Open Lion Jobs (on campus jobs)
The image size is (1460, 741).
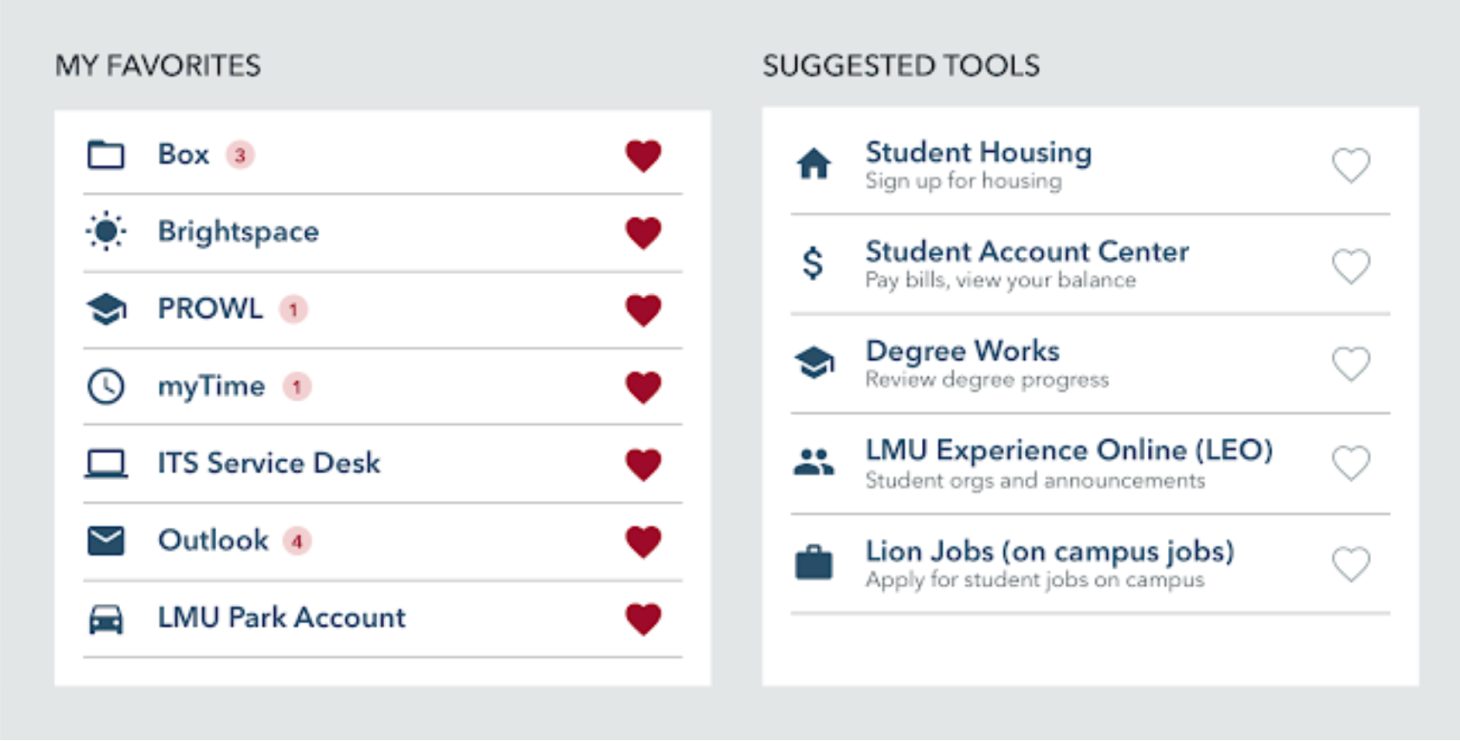pos(1049,551)
